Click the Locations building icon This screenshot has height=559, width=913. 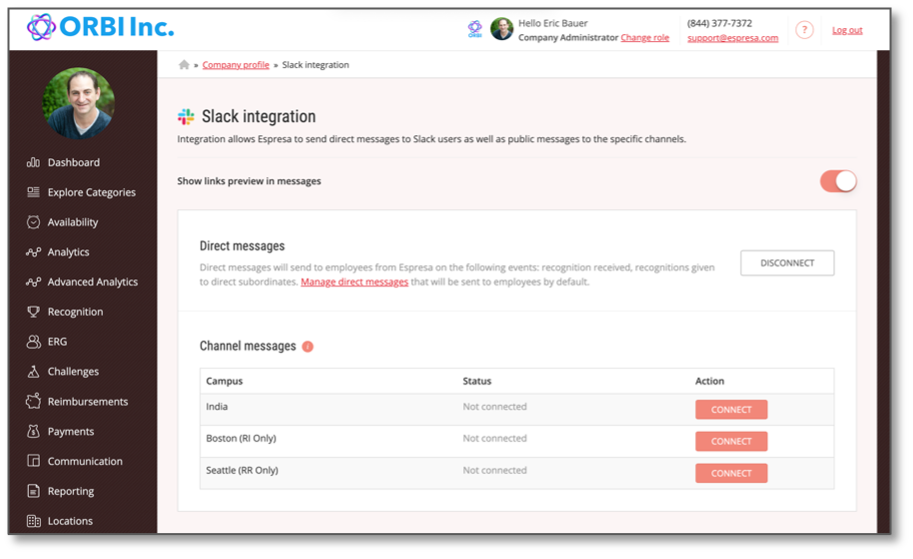point(33,521)
